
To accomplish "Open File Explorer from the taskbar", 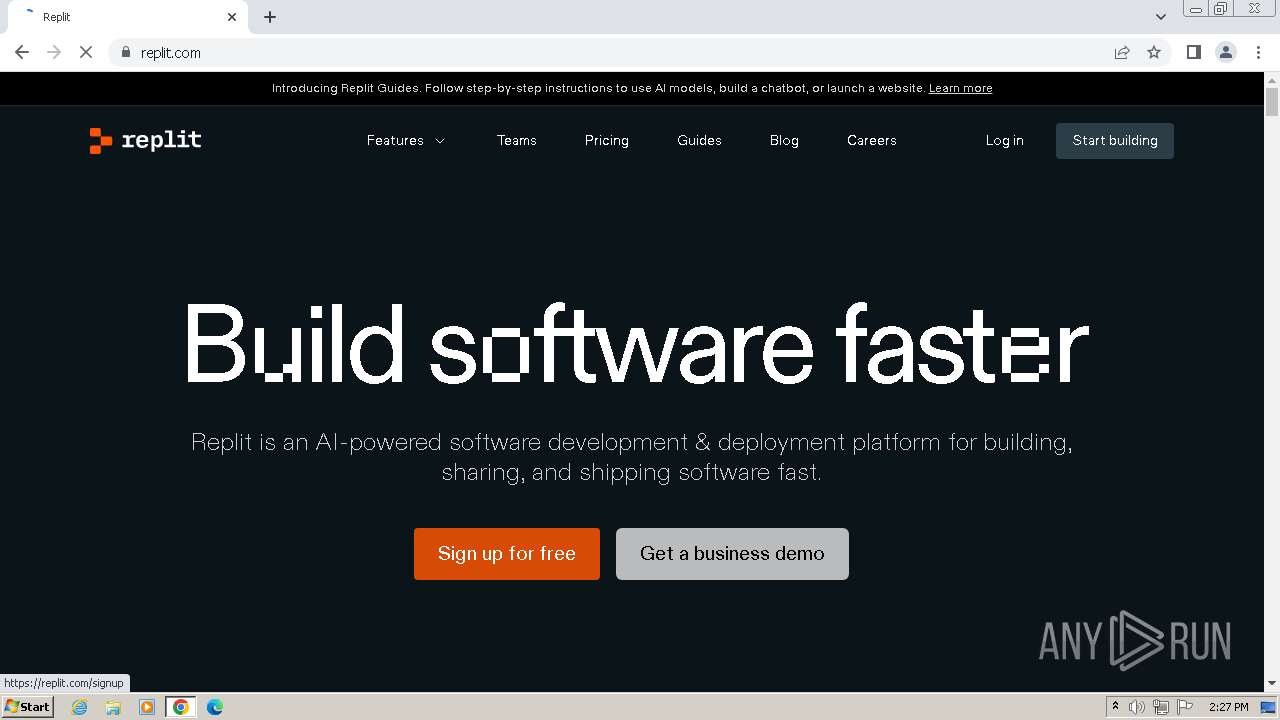I will pyautogui.click(x=113, y=707).
